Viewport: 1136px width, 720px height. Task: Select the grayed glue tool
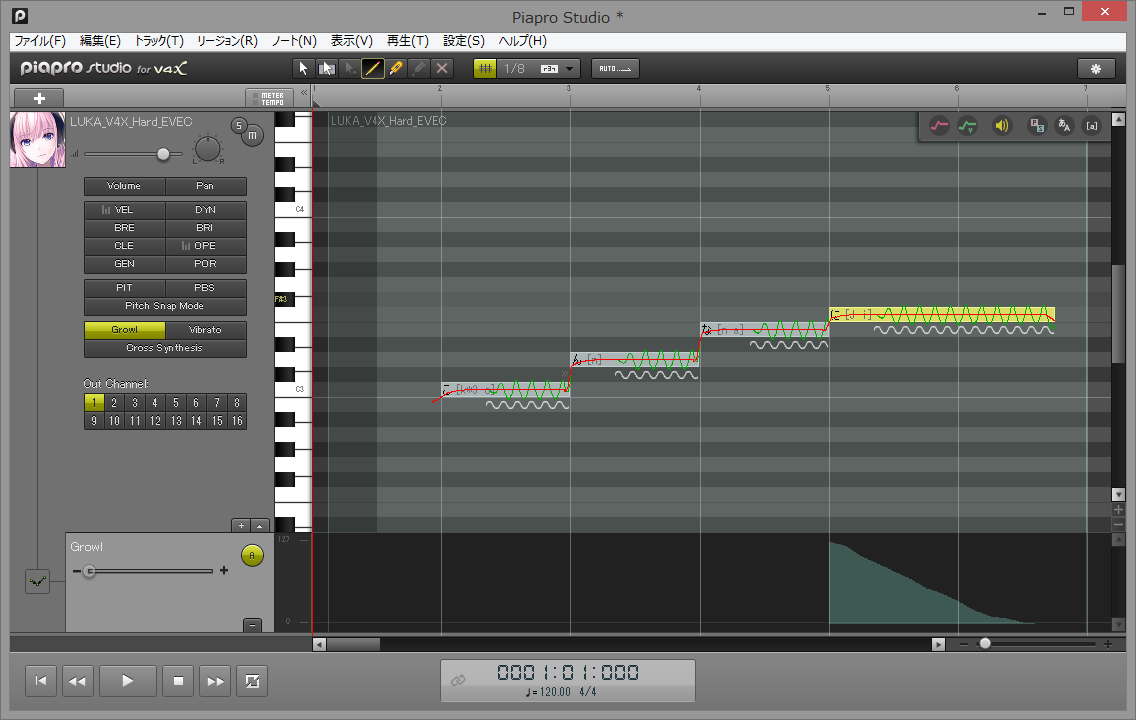(x=419, y=69)
